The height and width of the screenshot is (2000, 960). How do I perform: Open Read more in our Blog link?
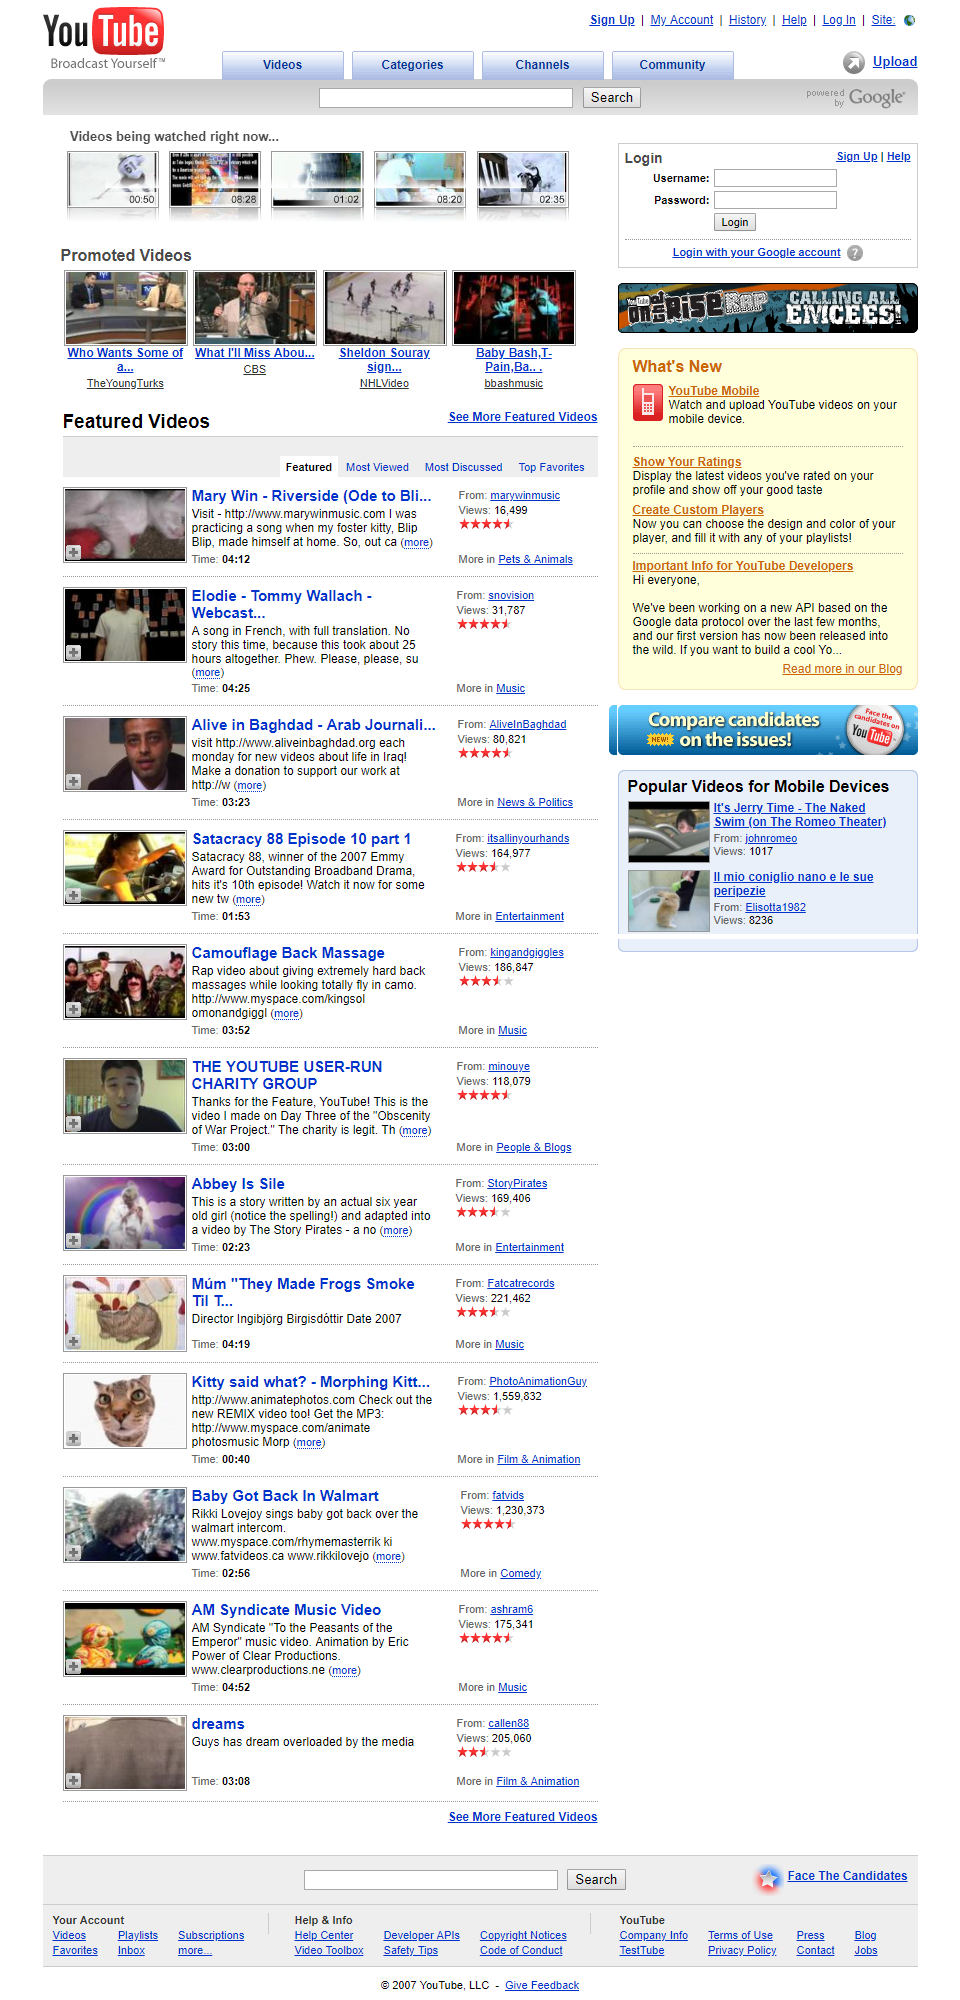(842, 669)
